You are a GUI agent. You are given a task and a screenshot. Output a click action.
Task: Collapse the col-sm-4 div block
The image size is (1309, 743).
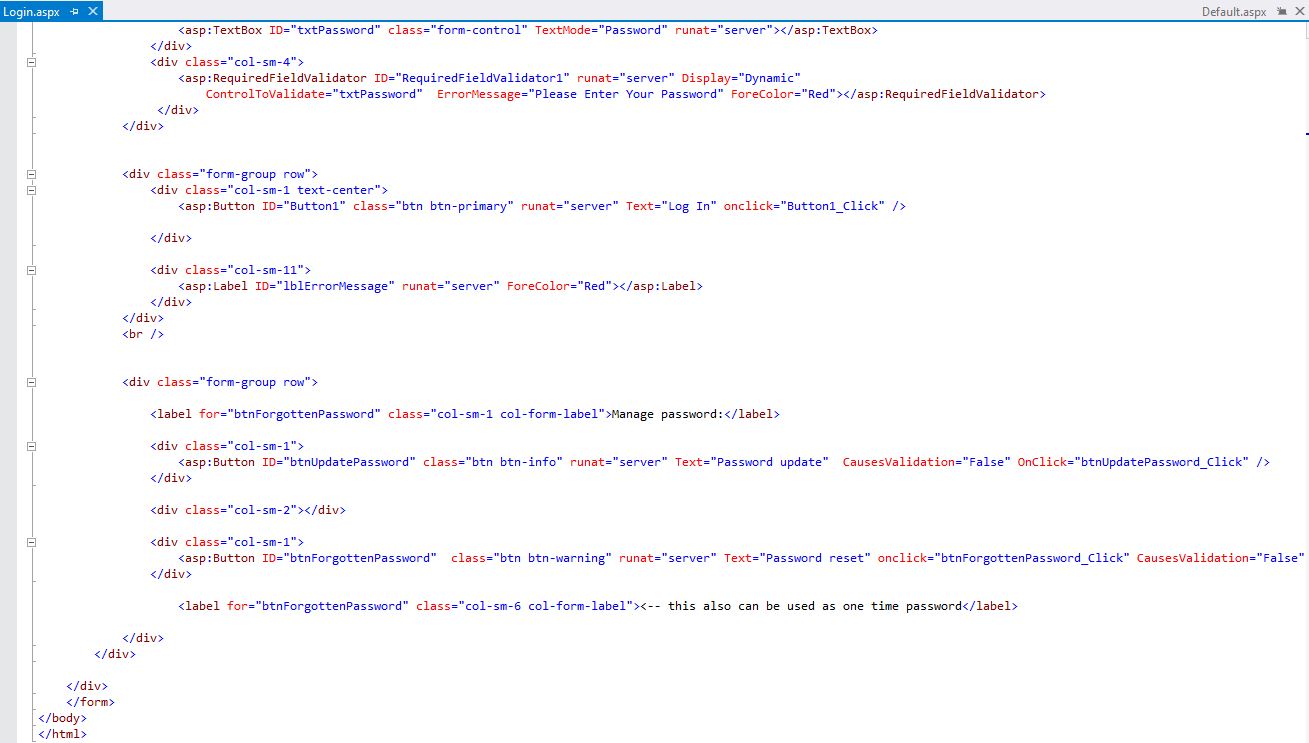click(31, 62)
